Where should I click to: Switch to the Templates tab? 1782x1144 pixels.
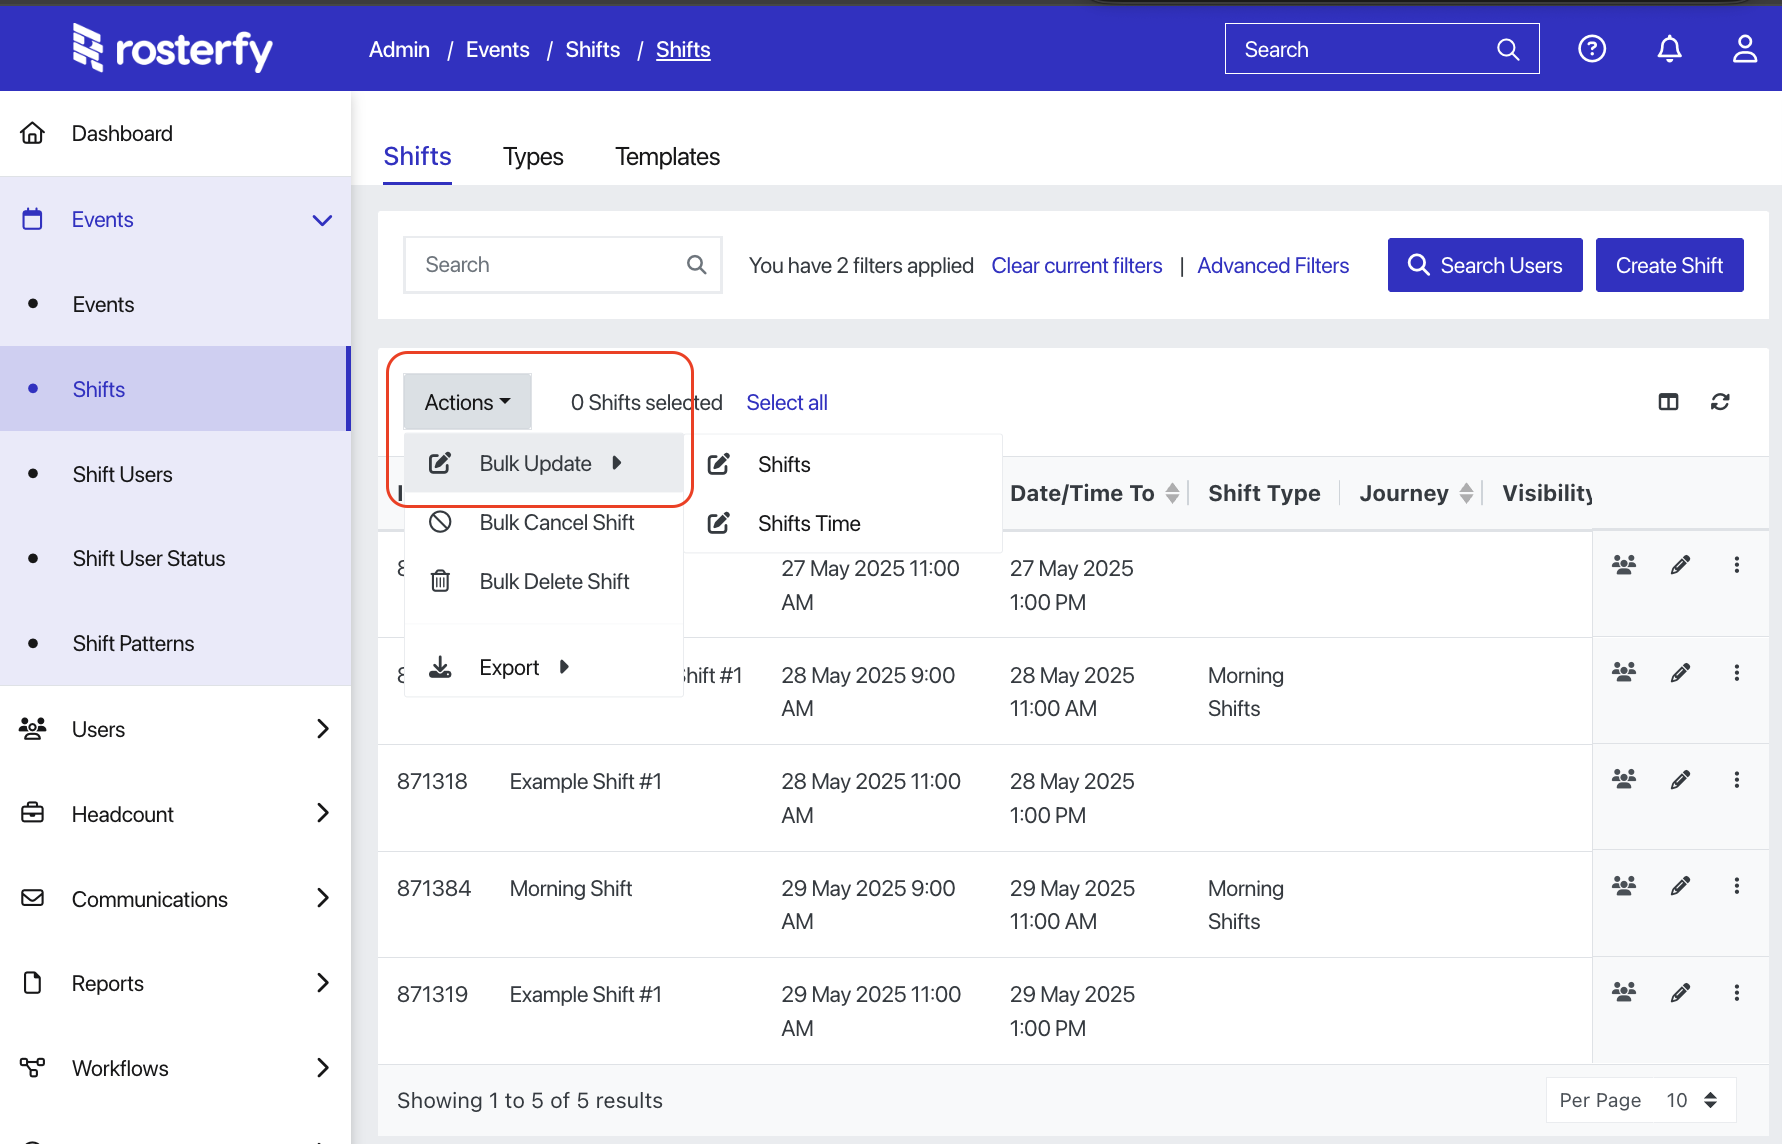[x=667, y=157]
